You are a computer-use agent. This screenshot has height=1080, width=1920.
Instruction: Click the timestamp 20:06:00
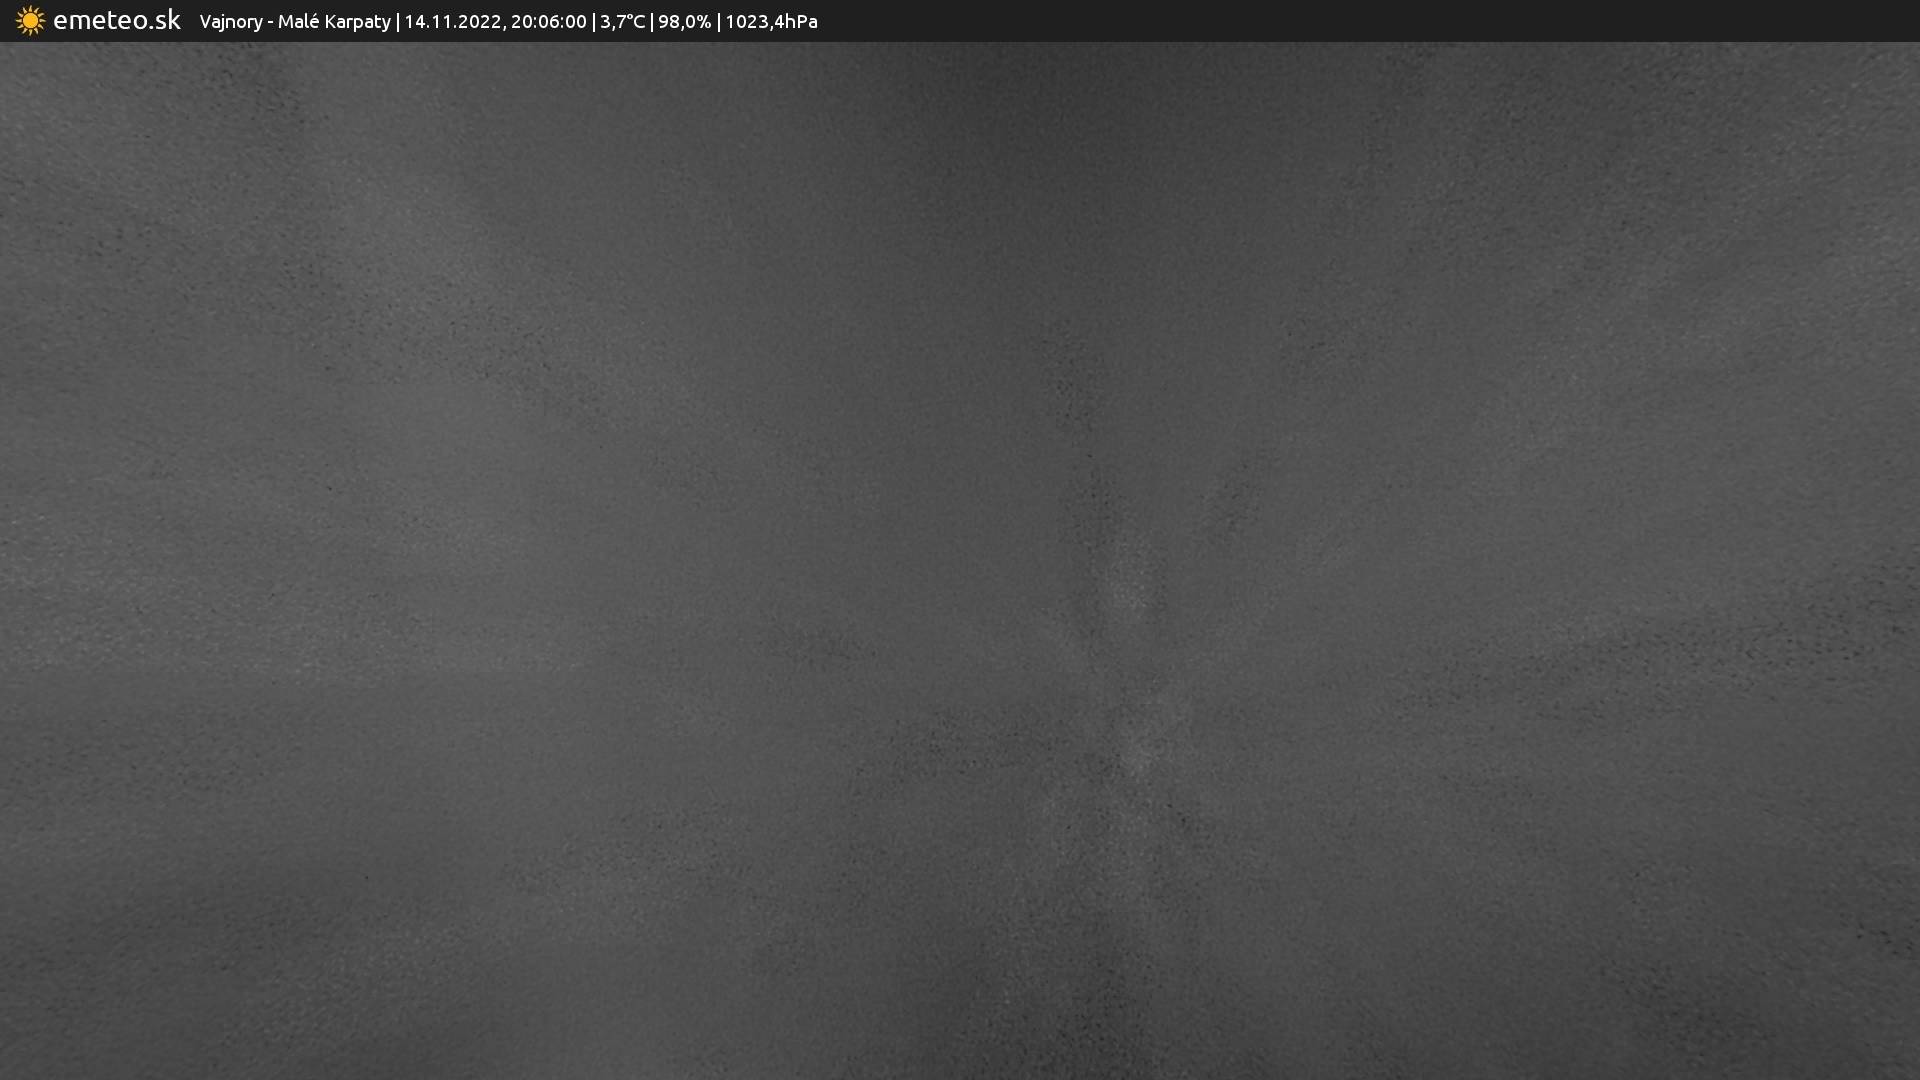coord(548,22)
